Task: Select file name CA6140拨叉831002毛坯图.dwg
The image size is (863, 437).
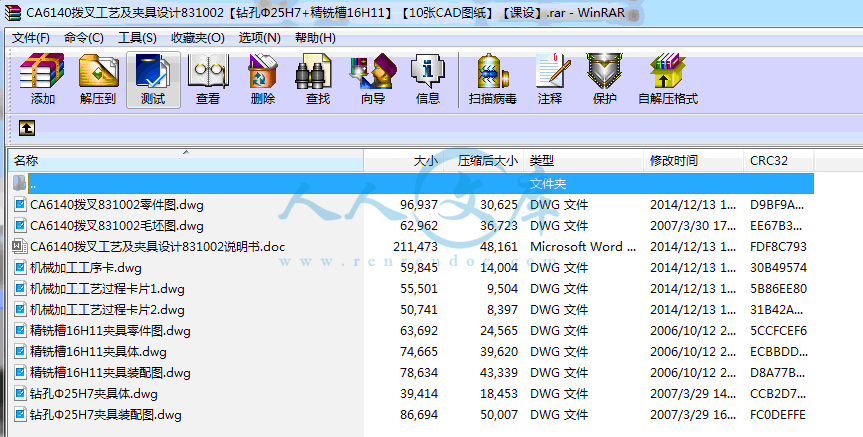Action: point(117,226)
